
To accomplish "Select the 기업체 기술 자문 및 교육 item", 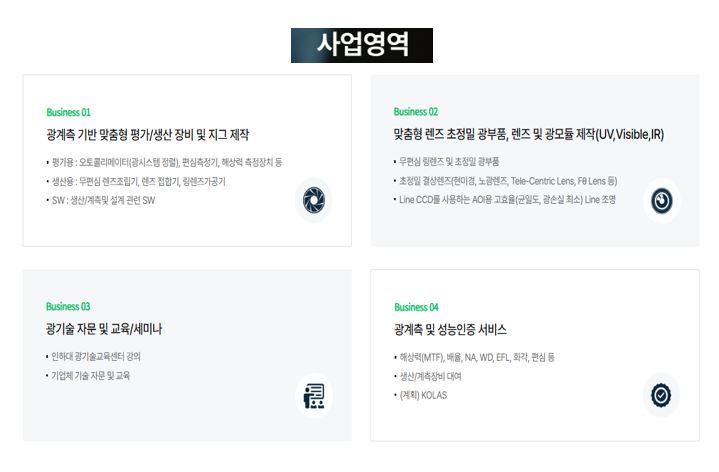I will click(88, 376).
